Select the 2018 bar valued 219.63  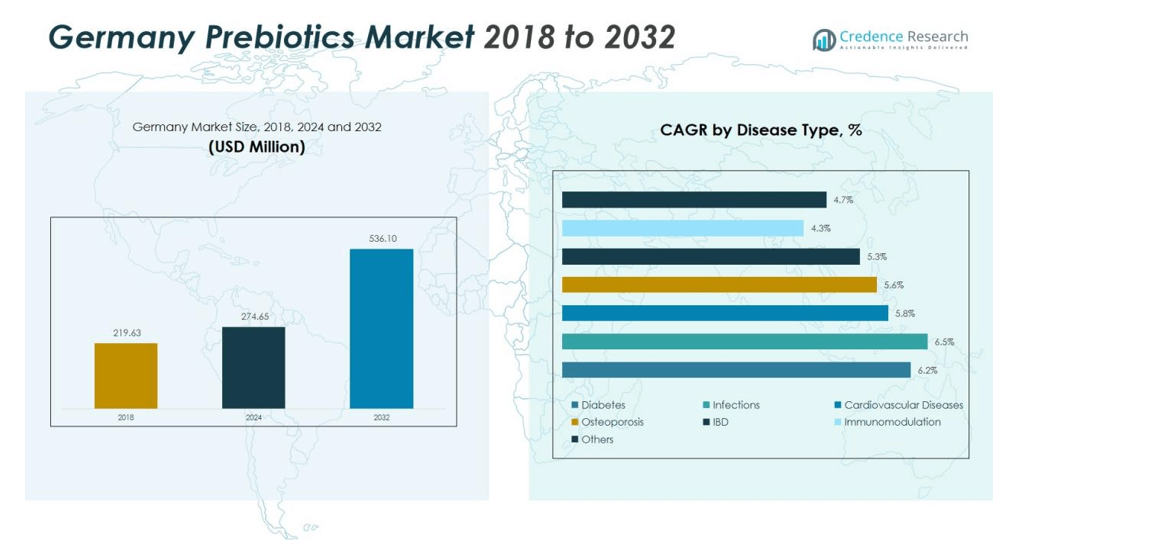tap(126, 376)
